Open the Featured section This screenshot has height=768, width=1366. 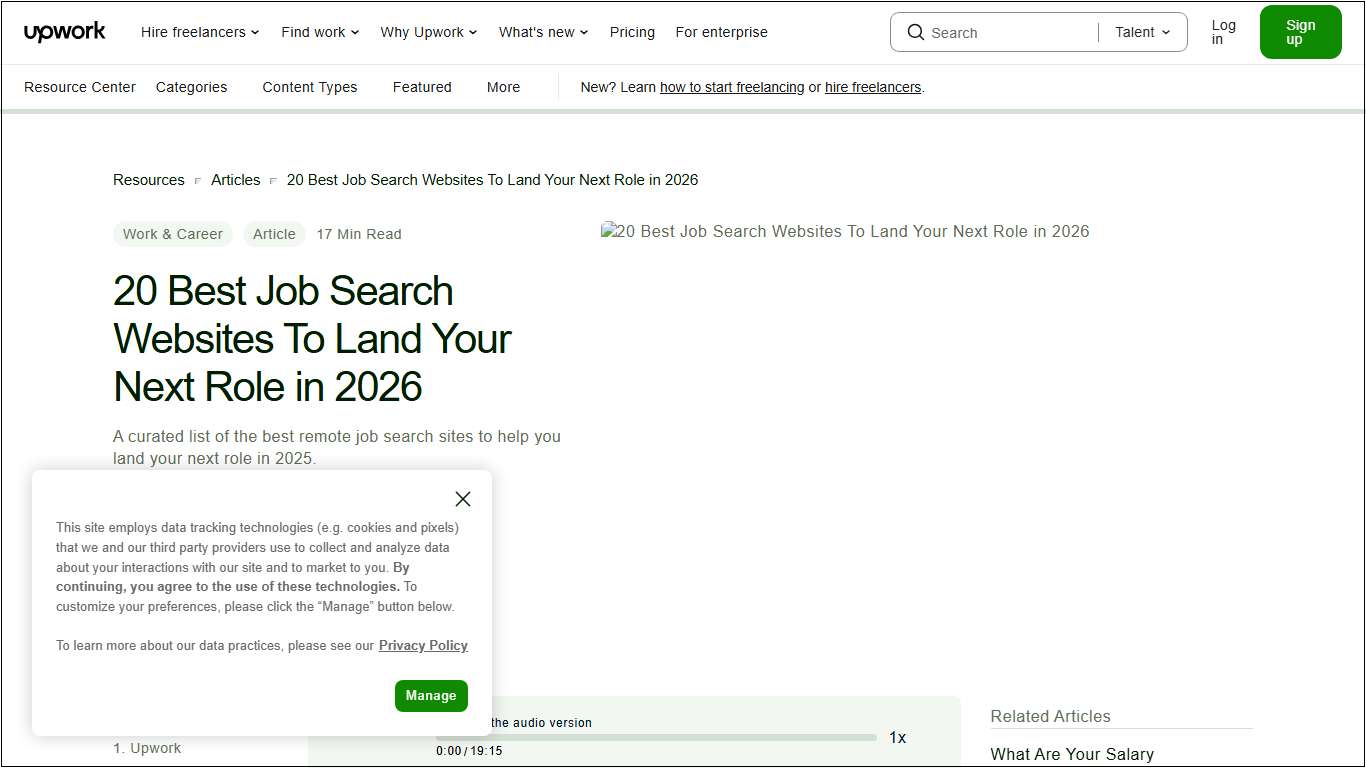tap(422, 87)
